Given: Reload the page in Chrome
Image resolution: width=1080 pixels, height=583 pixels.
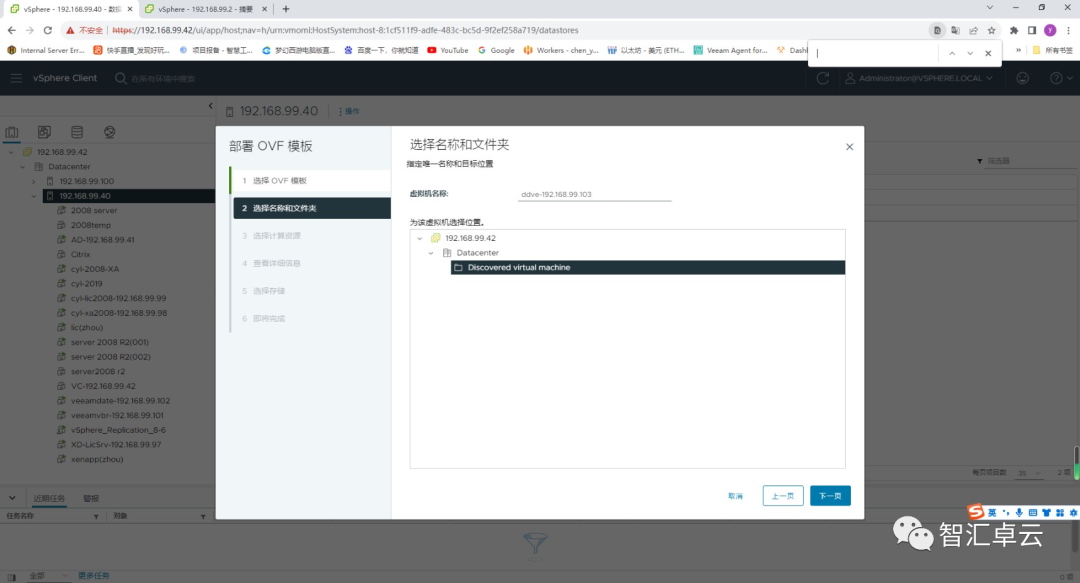Looking at the screenshot, I should click(48, 30).
